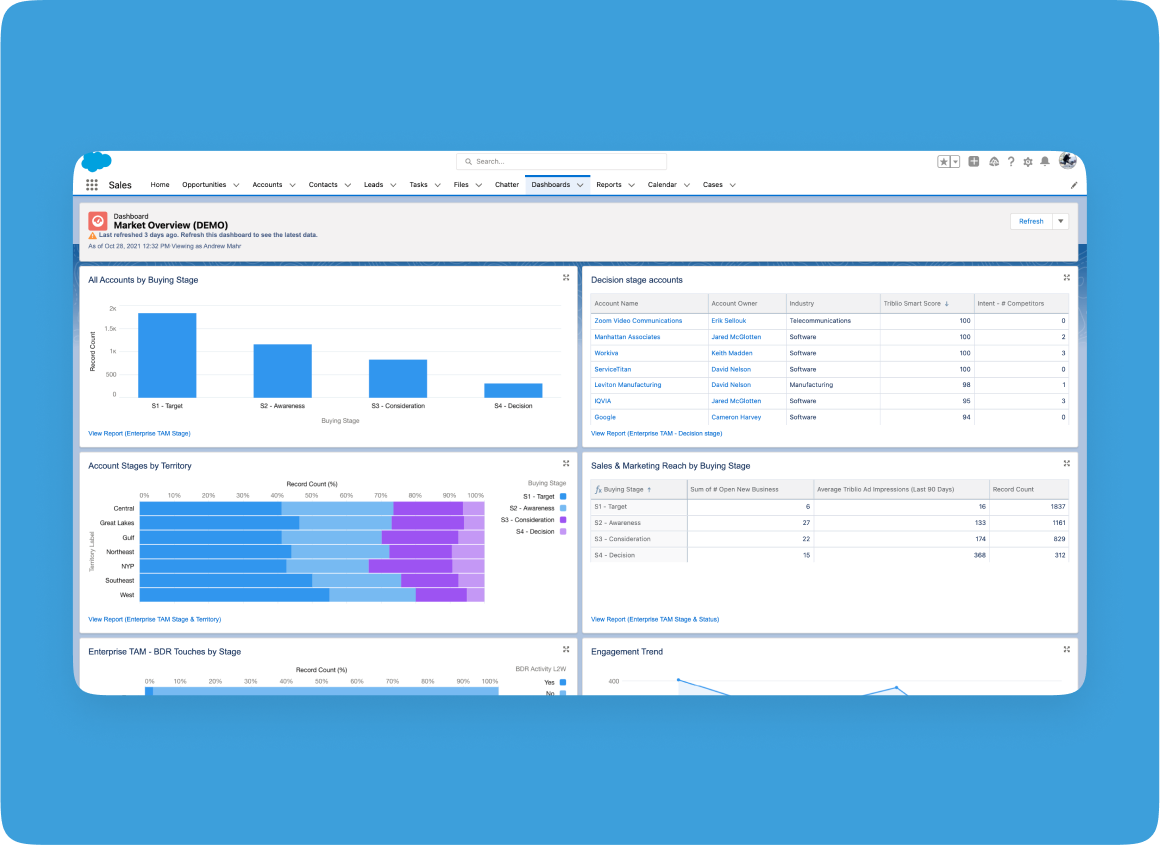Open the Help question mark icon
1160x845 pixels.
click(1011, 161)
